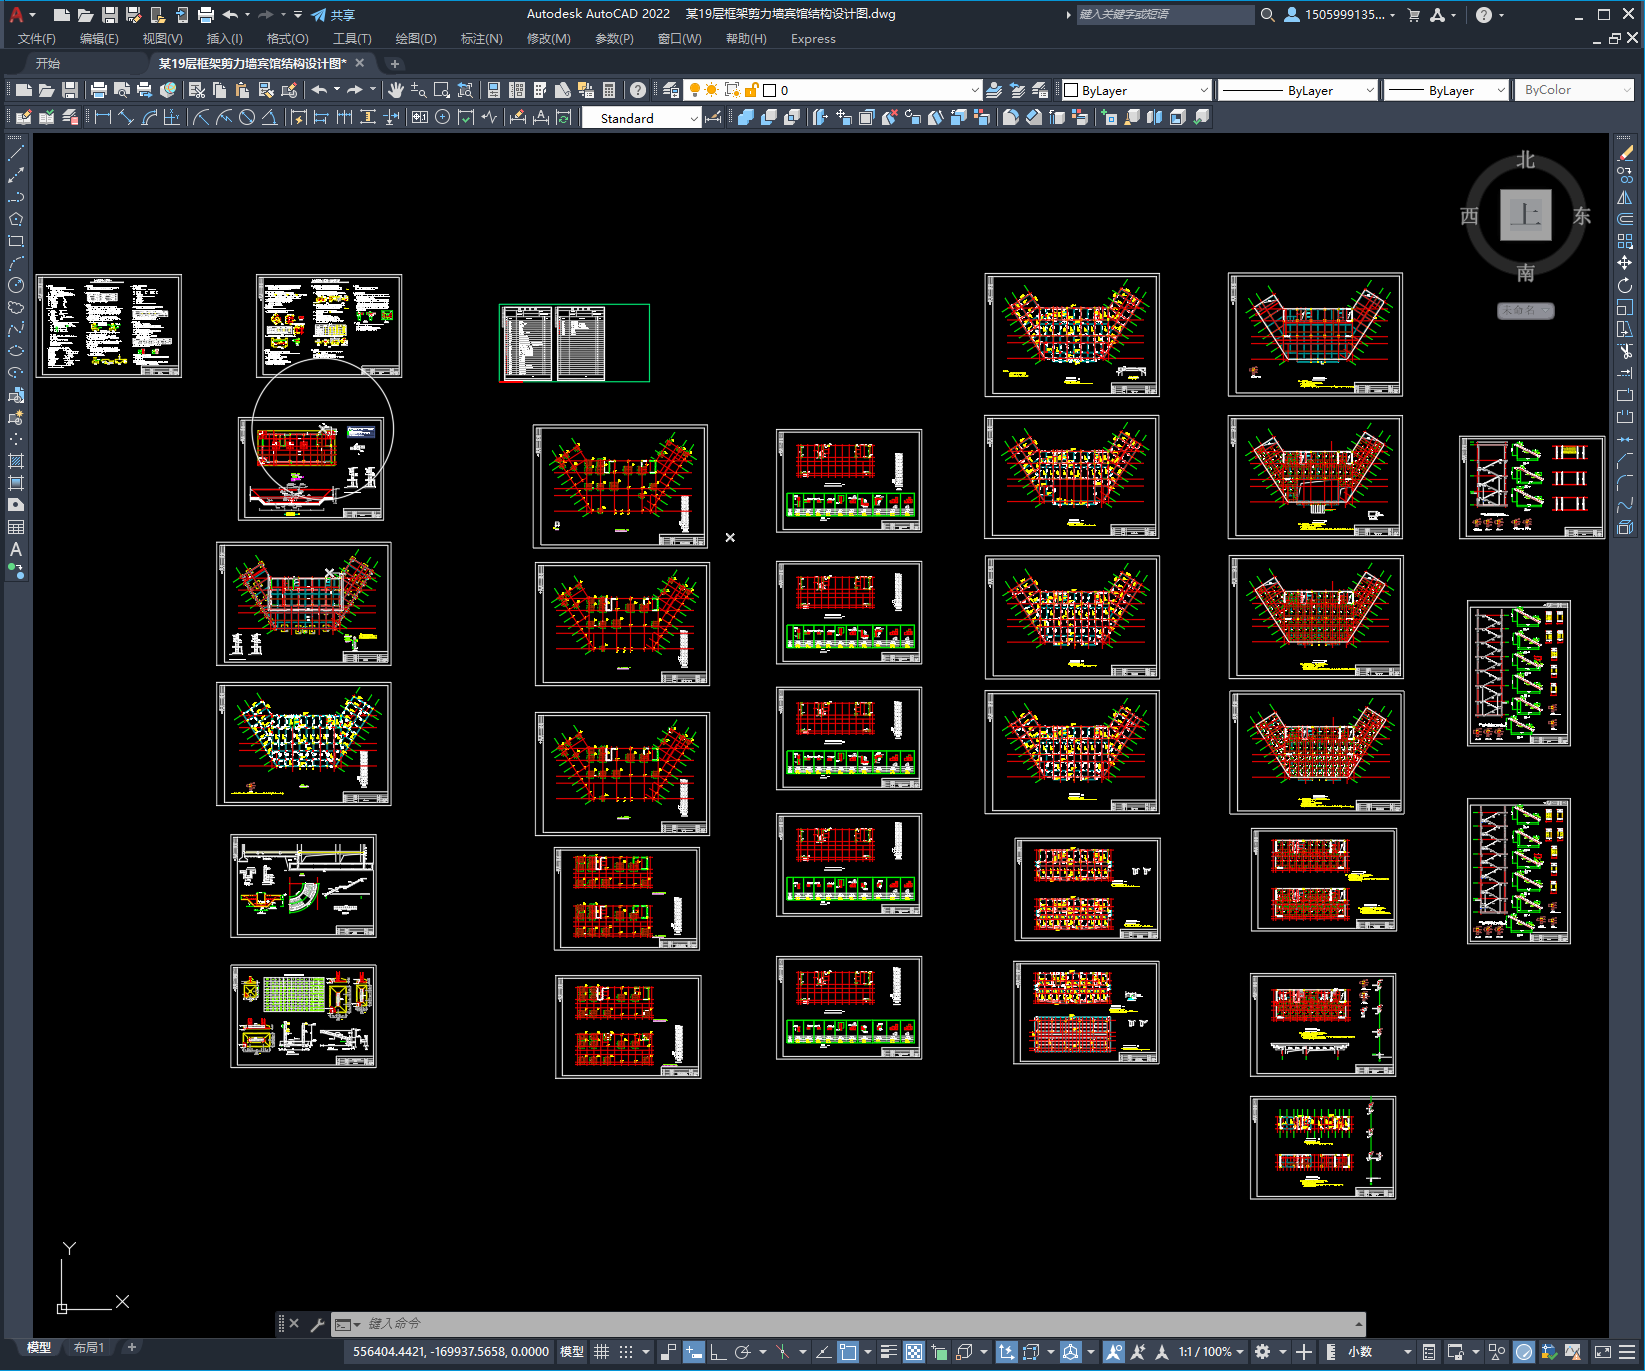The height and width of the screenshot is (1371, 1645).
Task: Select the Mirror tool in modify toolbar
Action: point(1625,197)
